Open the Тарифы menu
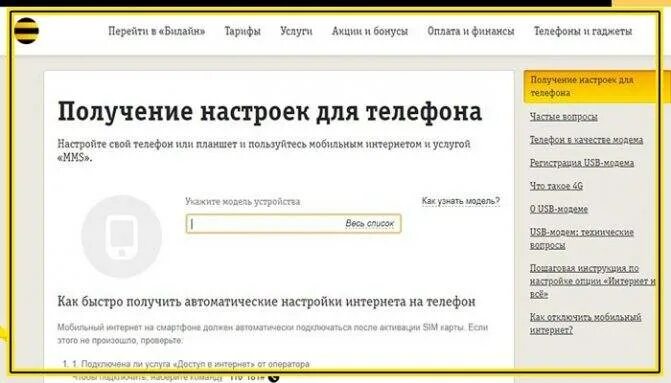This screenshot has height=383, width=671. [x=242, y=31]
